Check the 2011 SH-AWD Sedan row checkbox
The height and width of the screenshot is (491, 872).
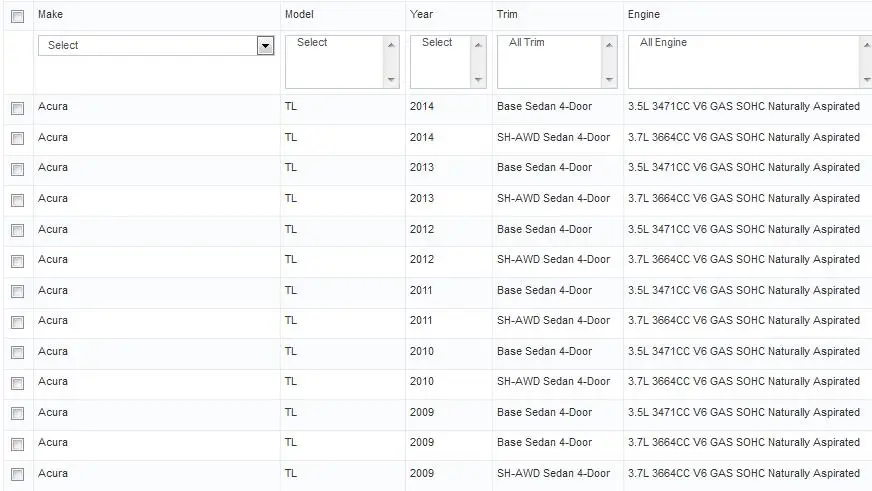[x=18, y=322]
